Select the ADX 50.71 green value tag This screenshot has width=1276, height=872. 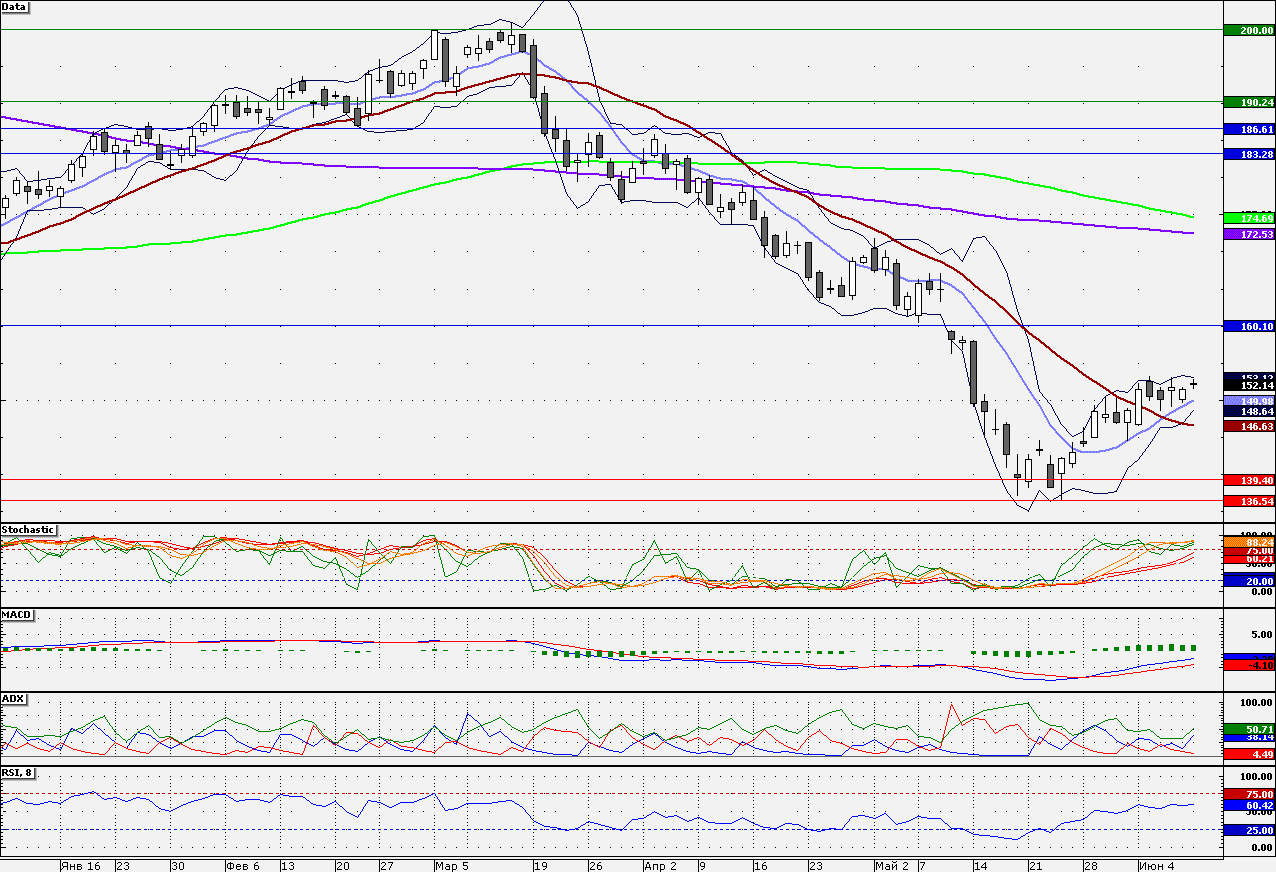pos(1249,730)
